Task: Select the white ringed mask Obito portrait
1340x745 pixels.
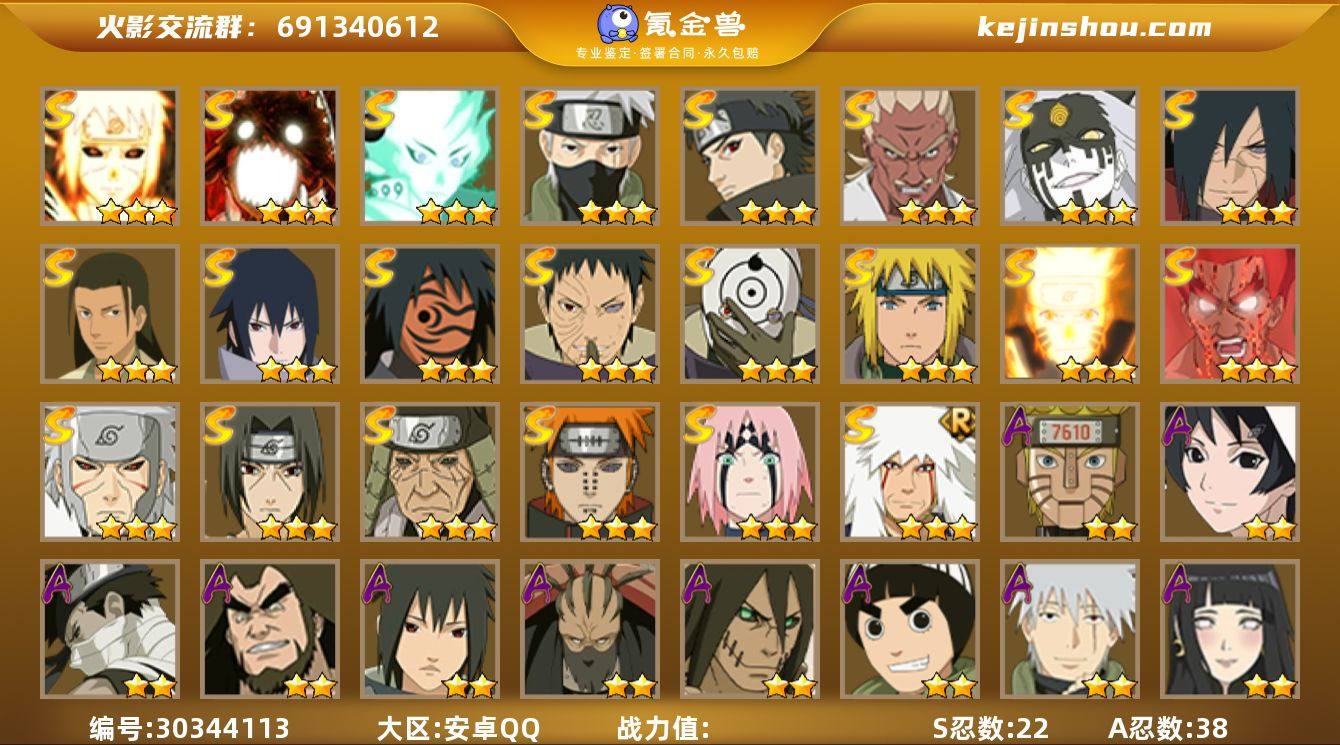Action: (749, 314)
